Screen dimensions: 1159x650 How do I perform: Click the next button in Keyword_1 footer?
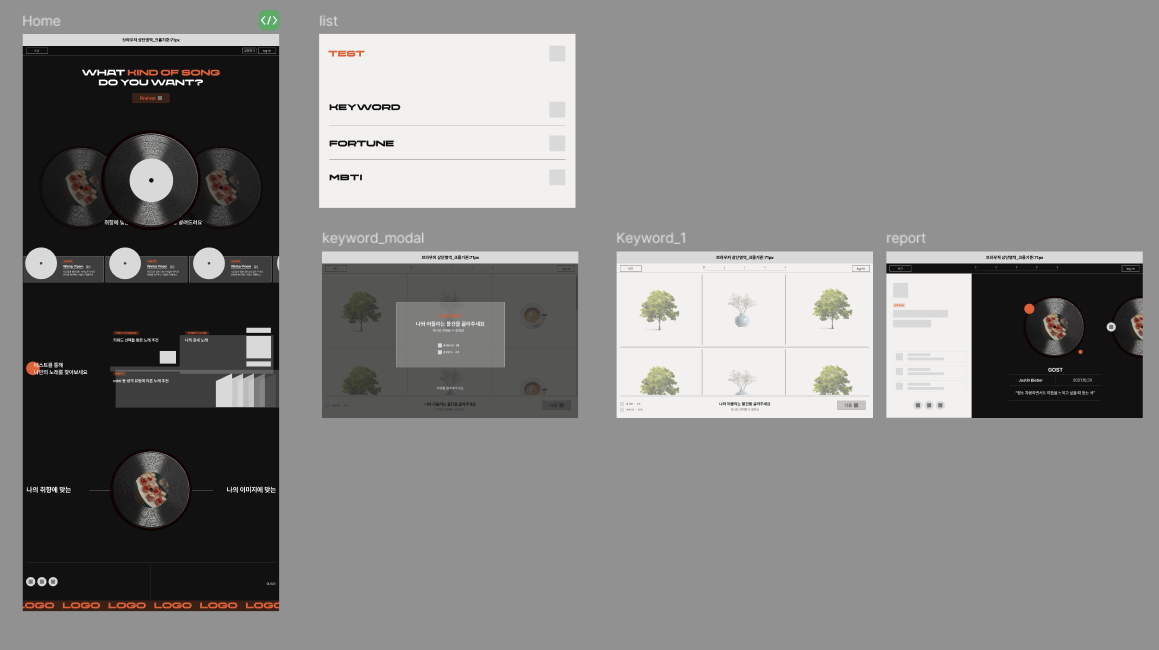tap(852, 405)
